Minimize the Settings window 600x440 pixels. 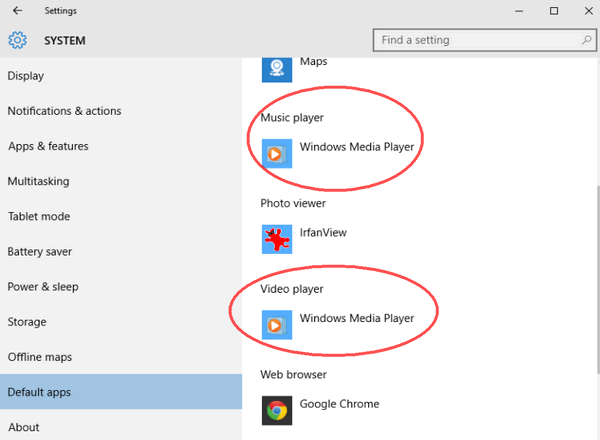pyautogui.click(x=519, y=11)
